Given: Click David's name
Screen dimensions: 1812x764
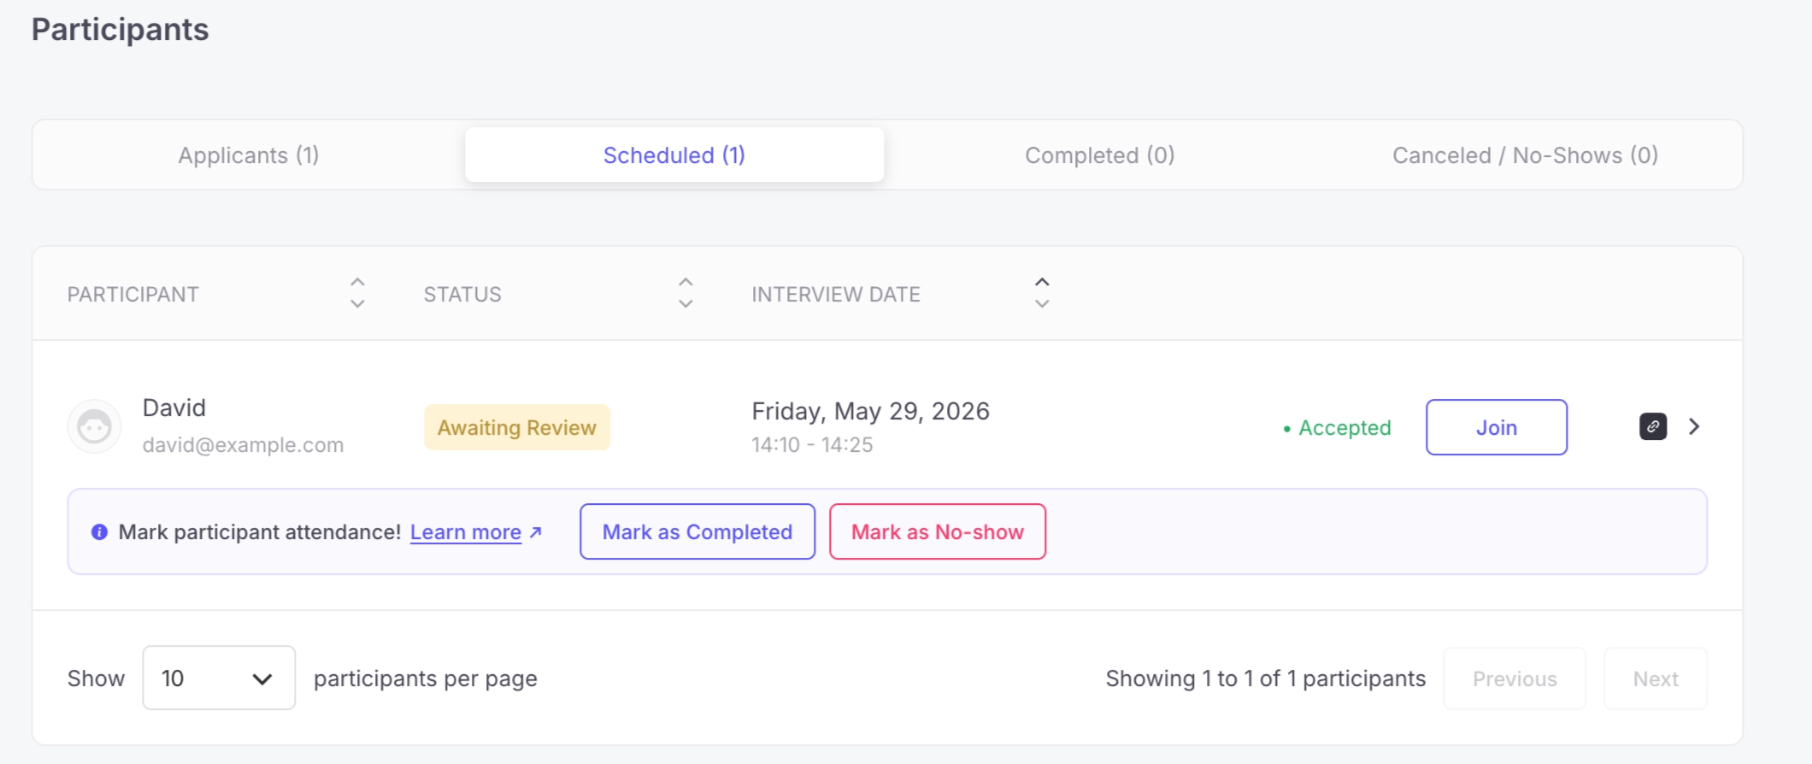Looking at the screenshot, I should click(174, 408).
